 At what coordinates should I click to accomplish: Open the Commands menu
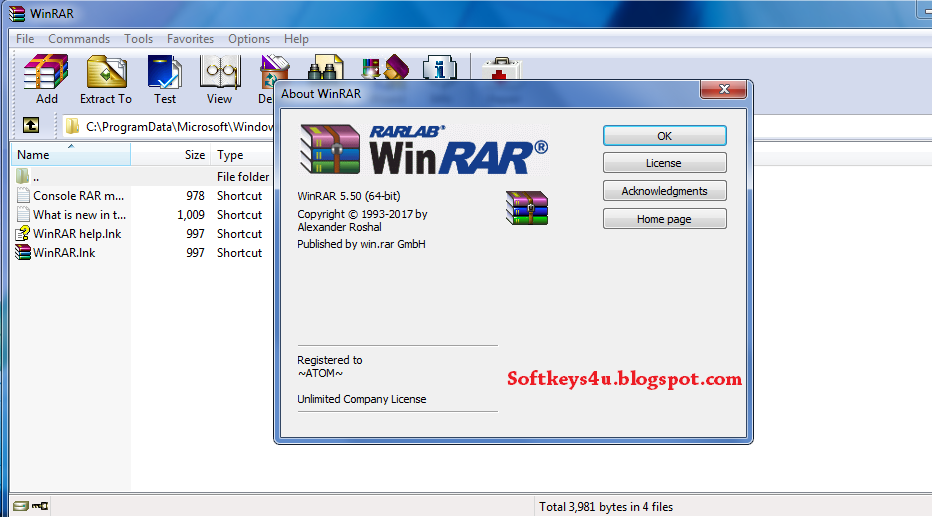[79, 39]
